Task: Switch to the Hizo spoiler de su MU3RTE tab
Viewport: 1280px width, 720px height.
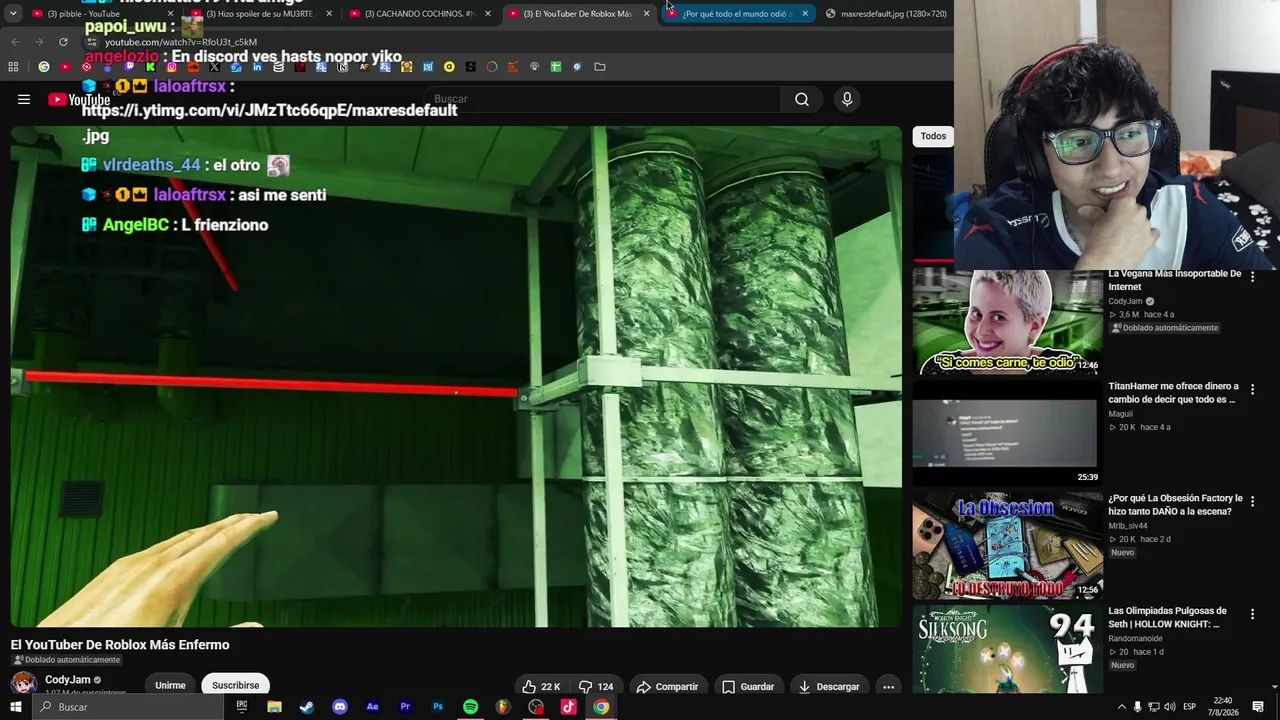Action: [260, 13]
